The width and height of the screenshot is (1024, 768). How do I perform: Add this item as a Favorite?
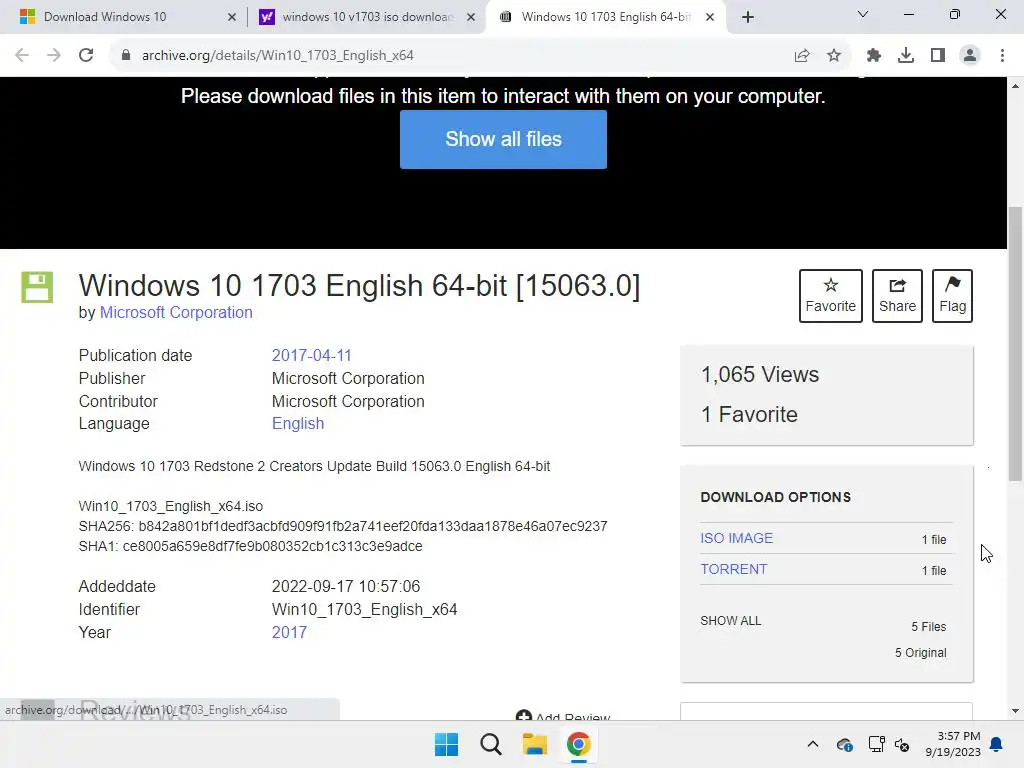(x=830, y=296)
